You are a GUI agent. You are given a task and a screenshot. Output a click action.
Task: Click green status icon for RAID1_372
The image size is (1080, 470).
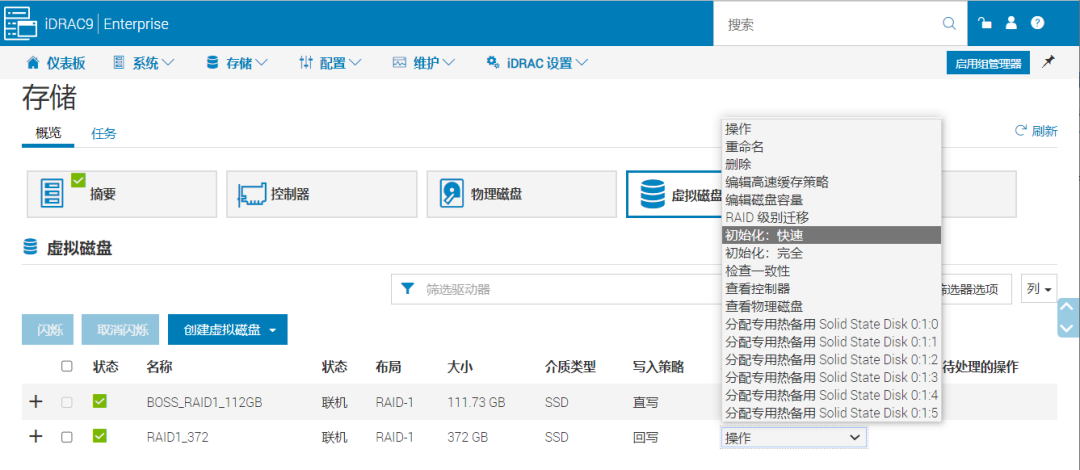(100, 436)
